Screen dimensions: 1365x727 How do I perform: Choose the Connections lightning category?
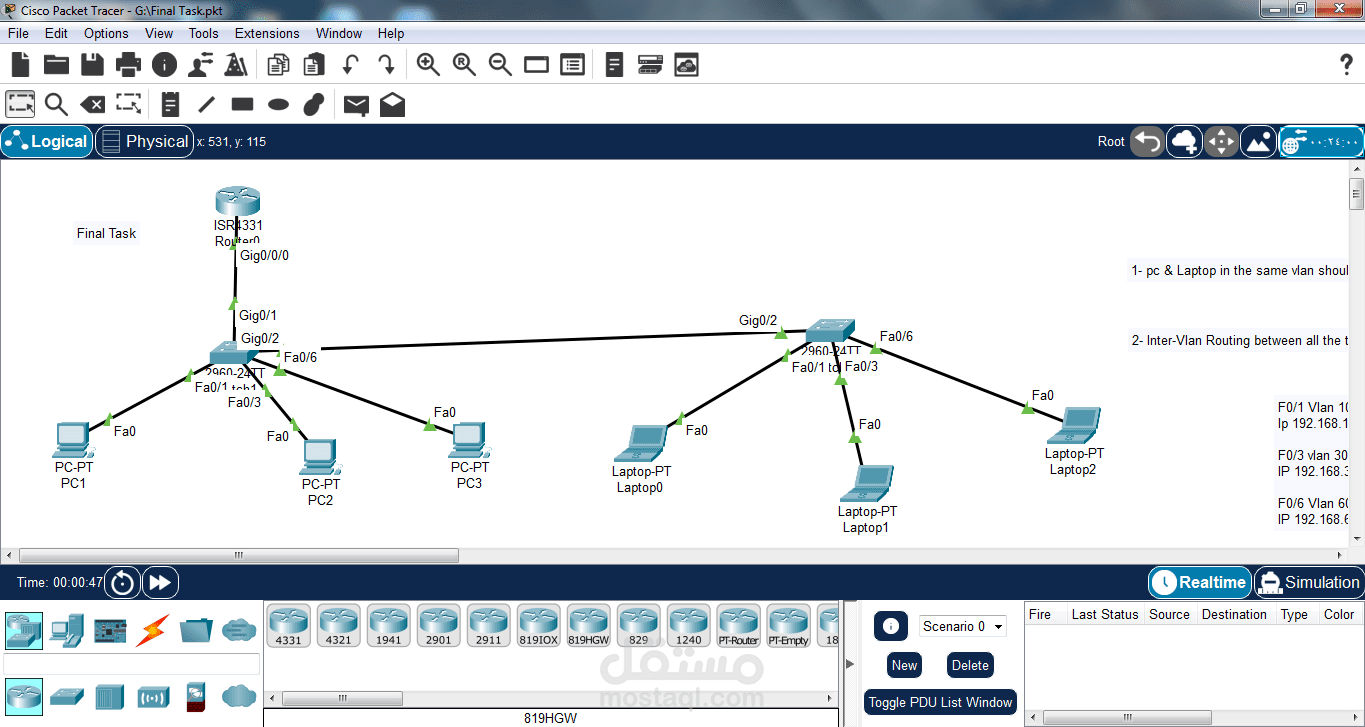click(153, 630)
